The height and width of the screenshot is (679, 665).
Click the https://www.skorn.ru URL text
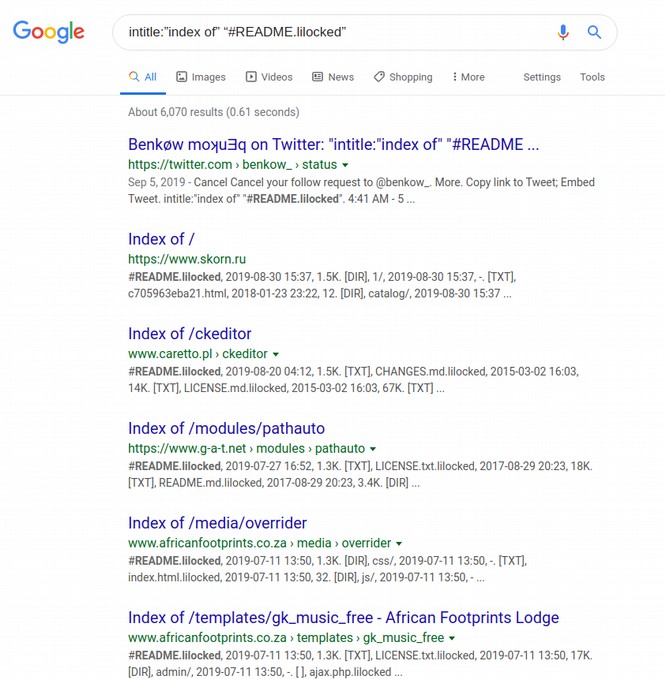click(x=187, y=259)
